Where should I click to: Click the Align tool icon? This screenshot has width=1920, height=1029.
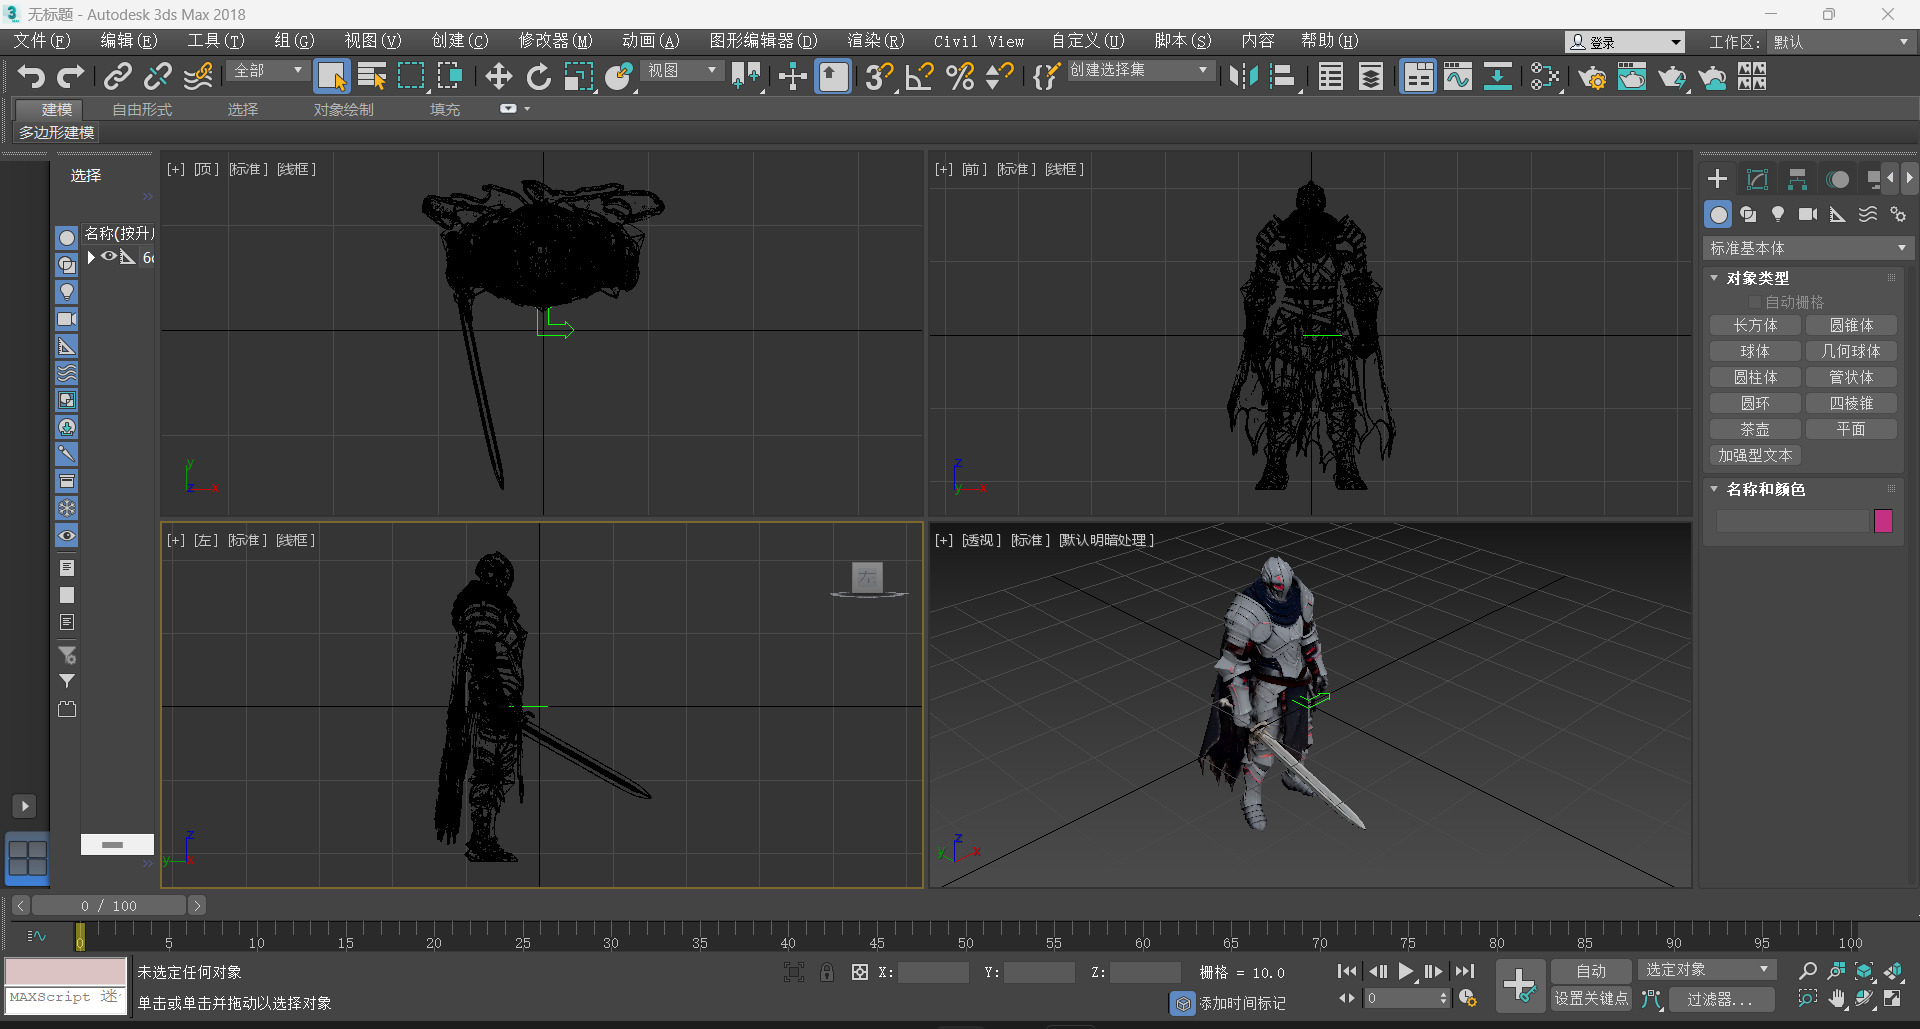tap(1283, 76)
